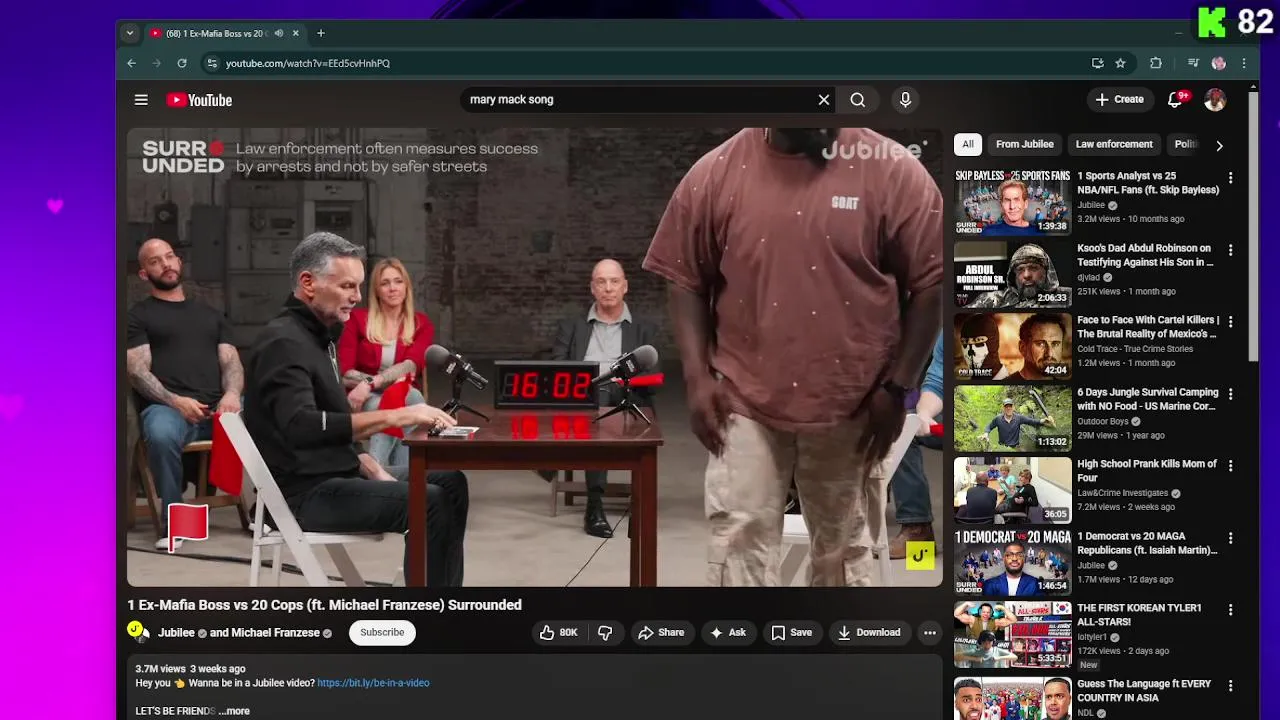The image size is (1280, 720).
Task: Reload the page with refresh icon
Action: coord(182,63)
